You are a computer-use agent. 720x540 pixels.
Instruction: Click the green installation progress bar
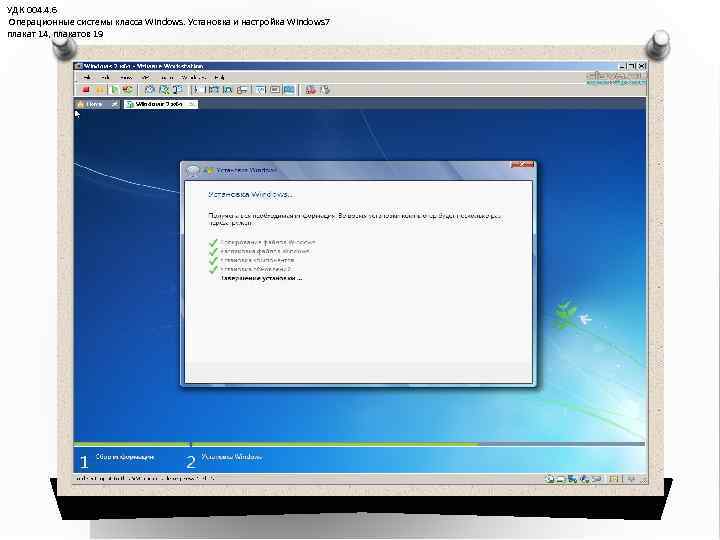click(276, 444)
